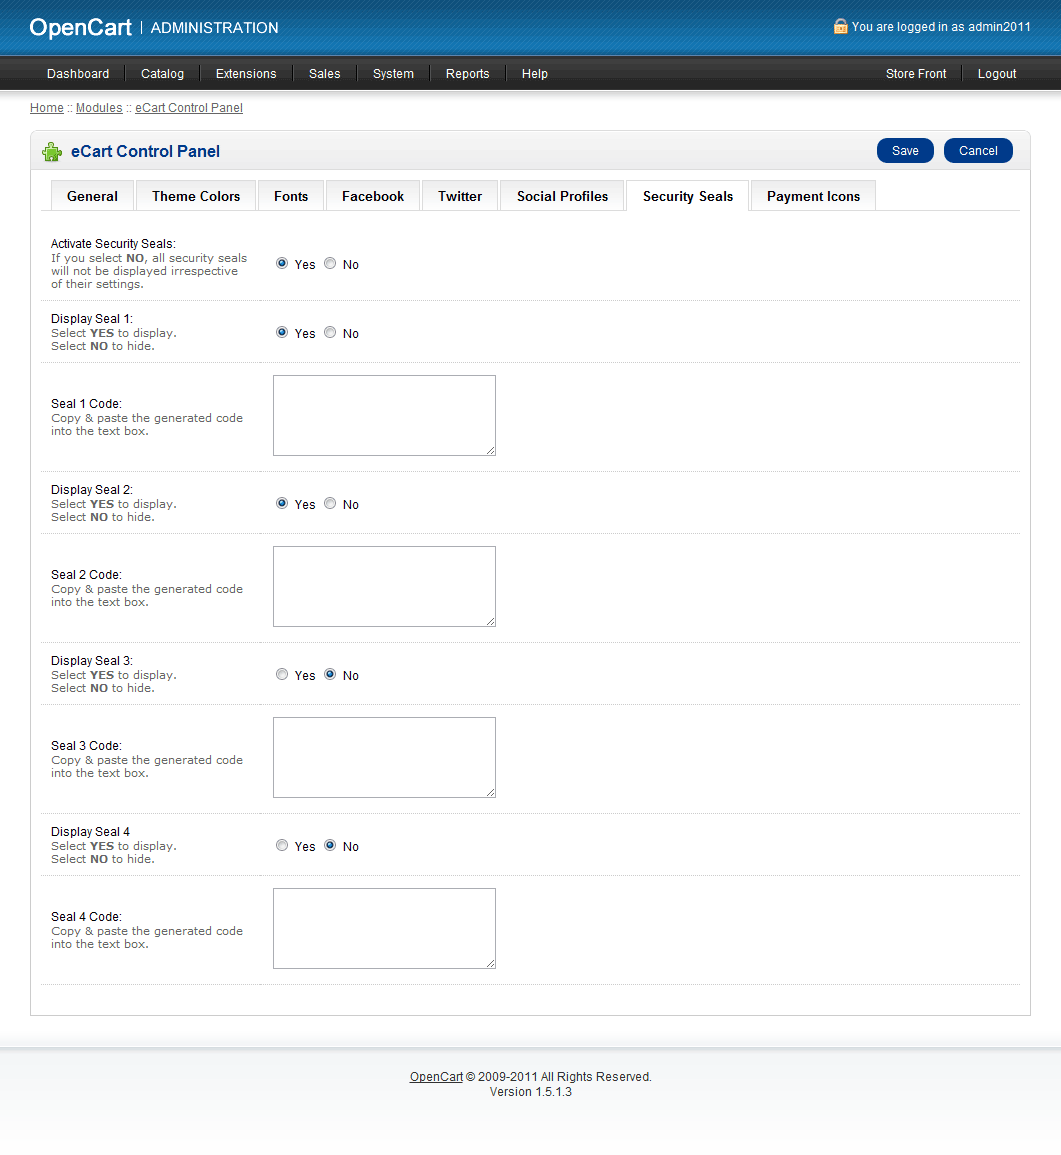Select No for Activate Security Seals
Image resolution: width=1061 pixels, height=1155 pixels.
330,264
